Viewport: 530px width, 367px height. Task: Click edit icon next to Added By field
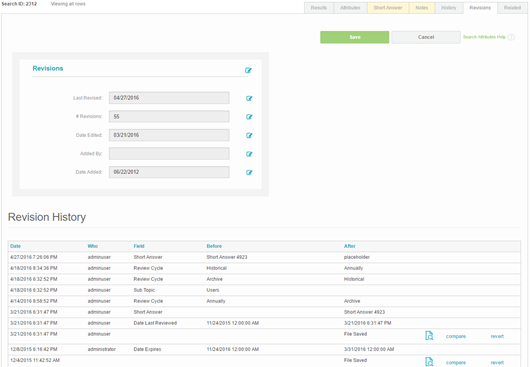click(249, 154)
